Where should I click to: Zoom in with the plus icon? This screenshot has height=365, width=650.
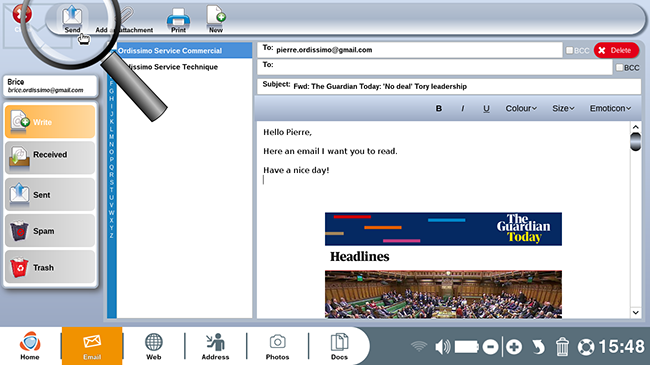514,347
